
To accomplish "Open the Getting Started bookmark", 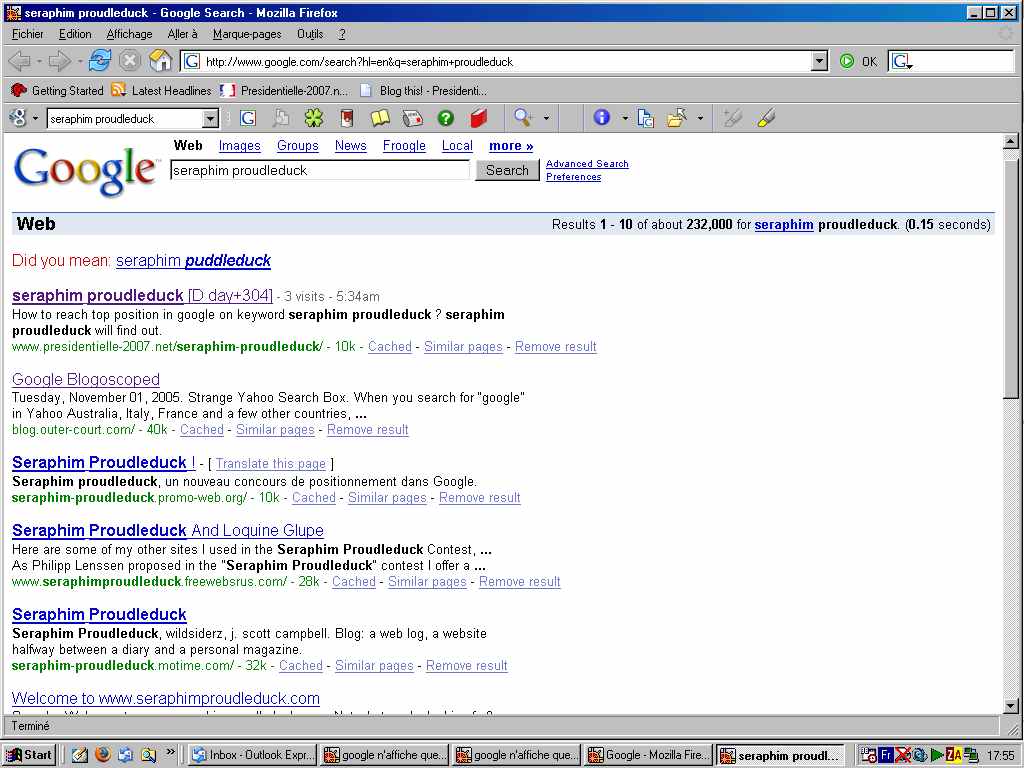I will 57,91.
